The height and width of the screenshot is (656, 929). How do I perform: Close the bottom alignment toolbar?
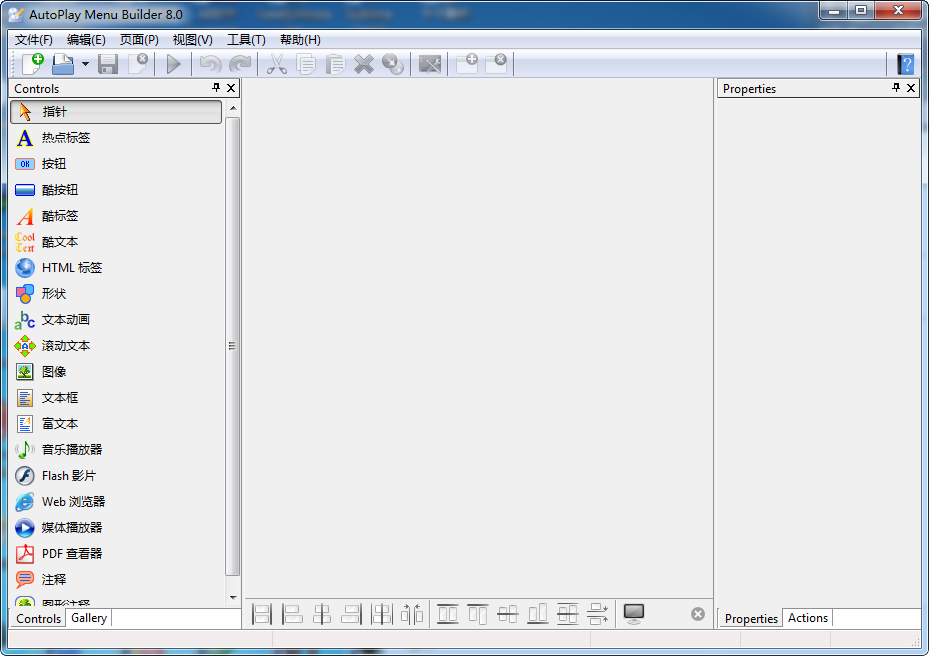(698, 614)
